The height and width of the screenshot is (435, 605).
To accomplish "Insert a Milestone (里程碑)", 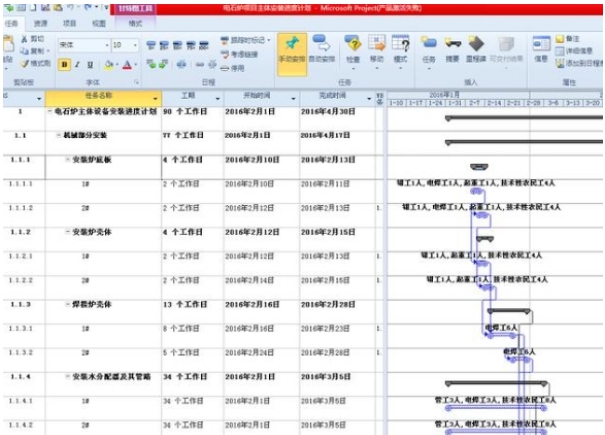I will [476, 50].
